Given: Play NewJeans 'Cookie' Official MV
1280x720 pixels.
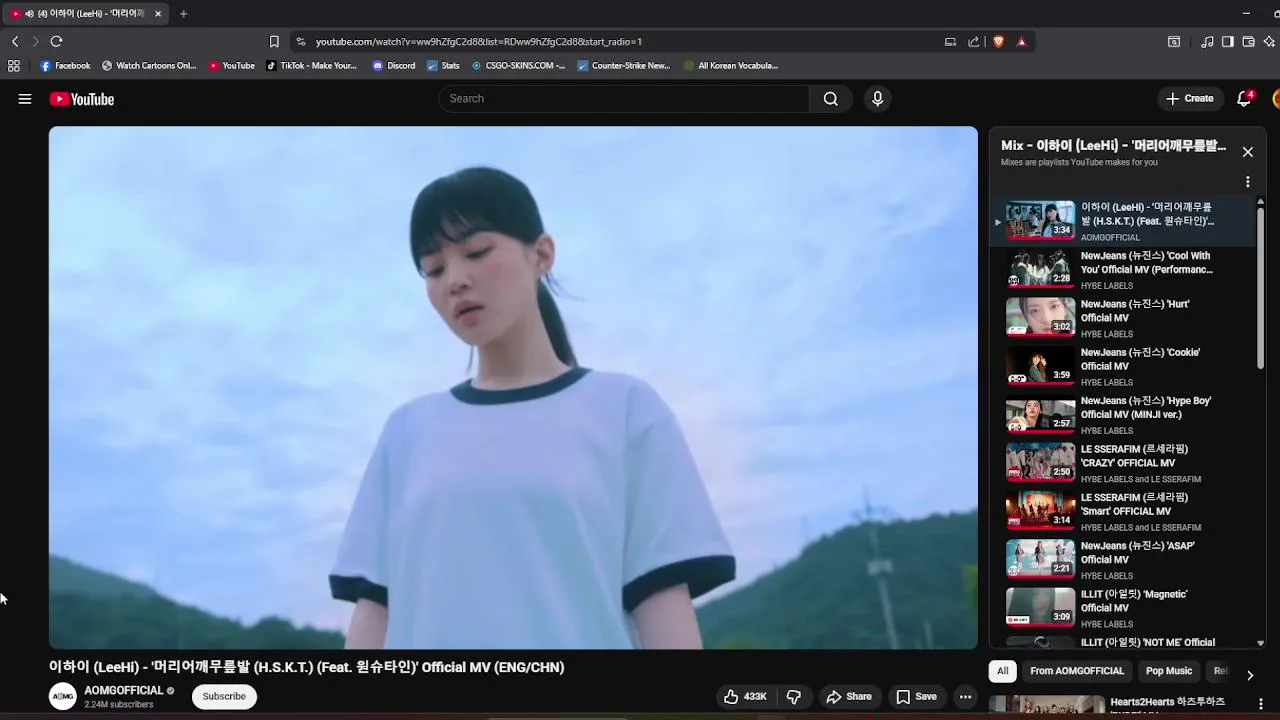Looking at the screenshot, I should click(1122, 366).
